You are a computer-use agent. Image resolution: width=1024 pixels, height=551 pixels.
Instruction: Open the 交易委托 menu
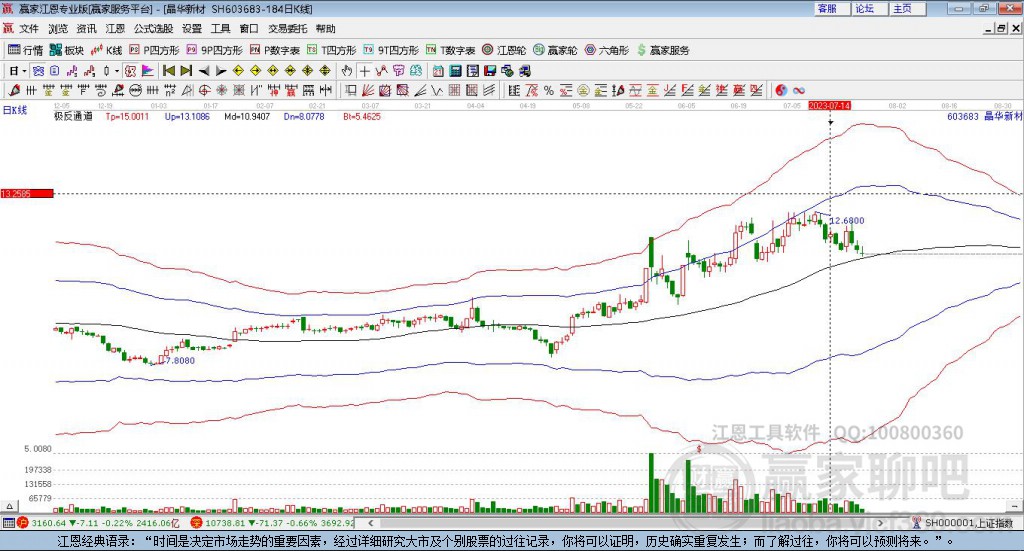point(288,29)
